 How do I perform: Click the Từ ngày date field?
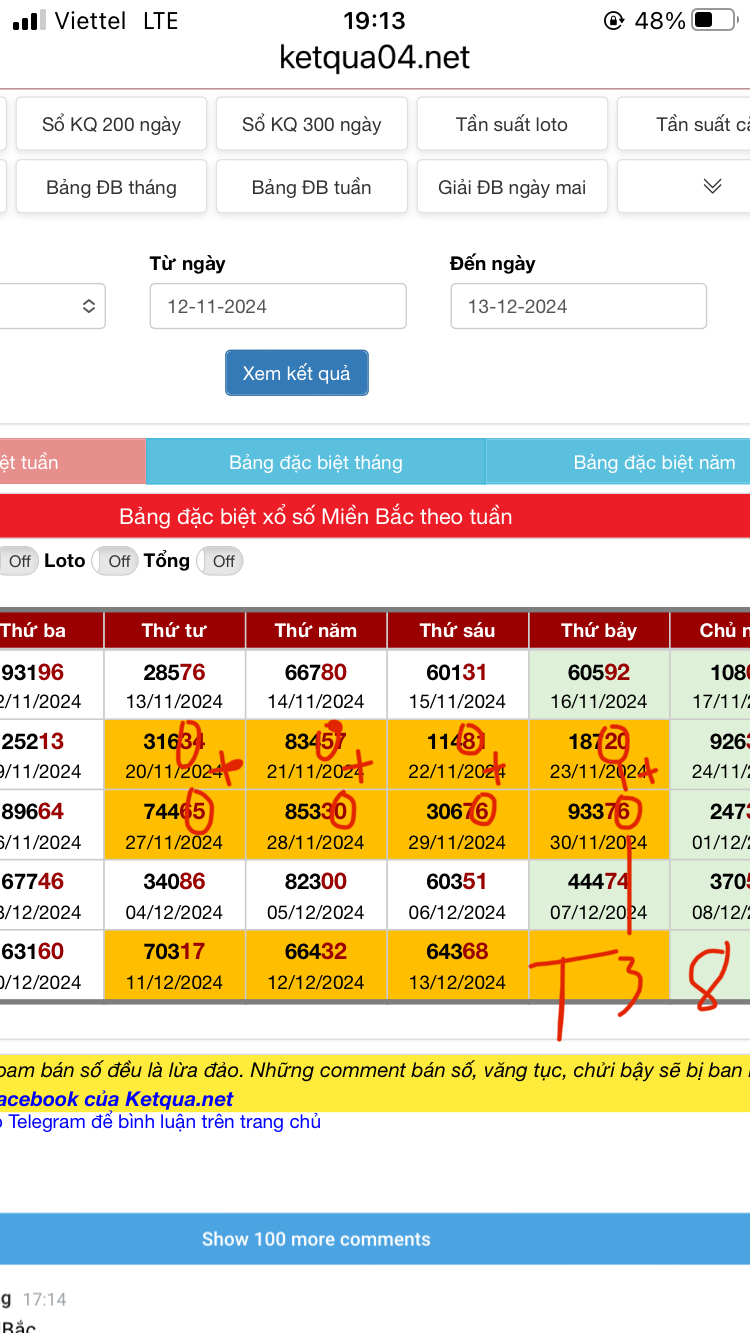coord(277,306)
